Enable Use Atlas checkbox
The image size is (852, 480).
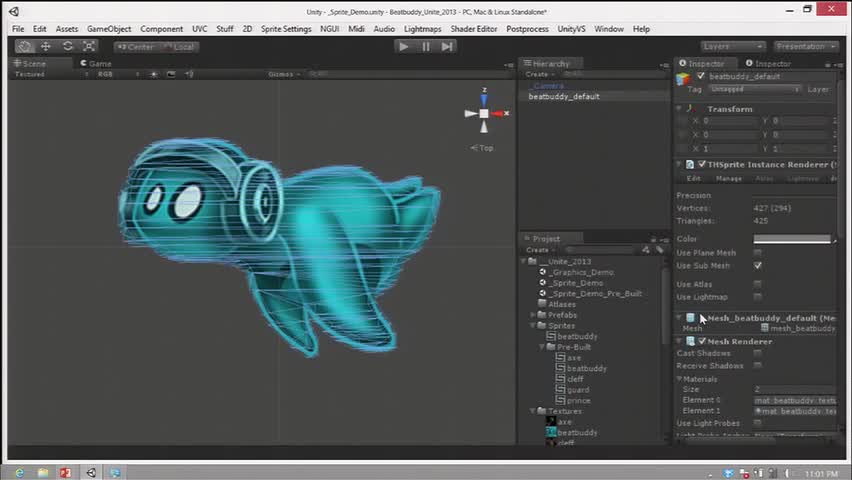[x=757, y=284]
